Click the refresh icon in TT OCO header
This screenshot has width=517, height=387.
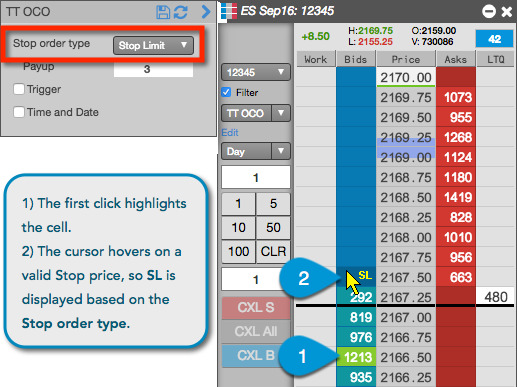180,12
